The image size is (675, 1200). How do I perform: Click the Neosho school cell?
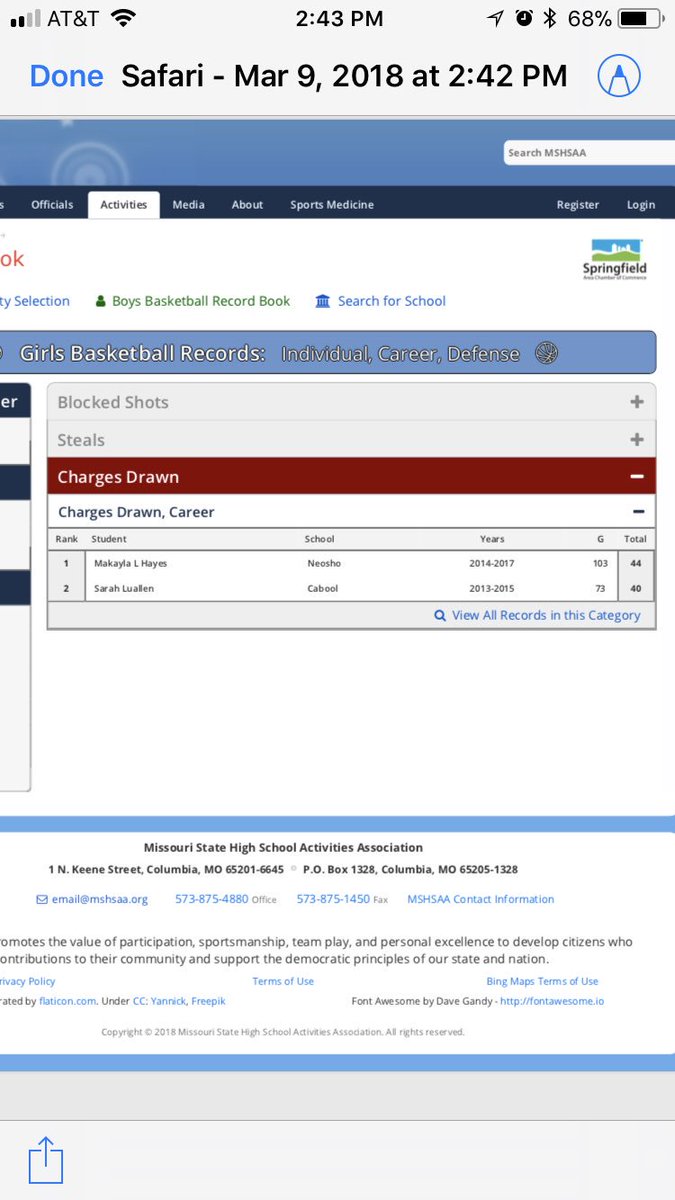pyautogui.click(x=324, y=563)
